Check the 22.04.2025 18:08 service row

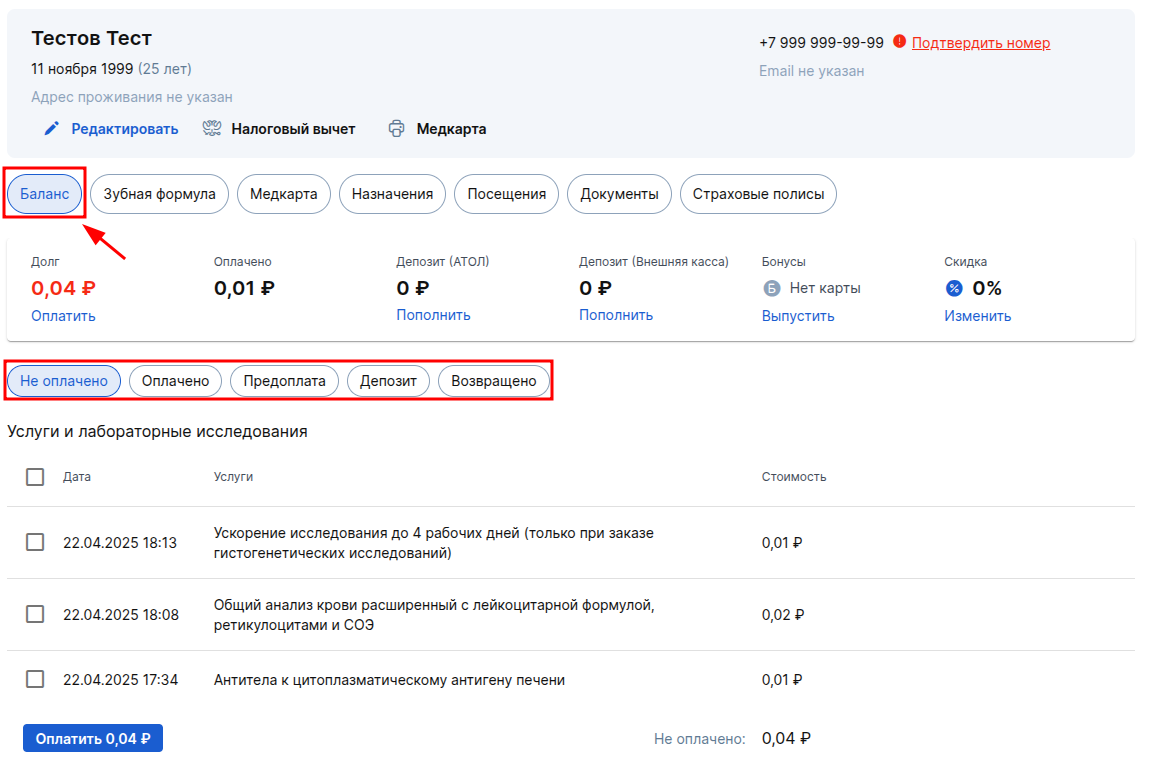coord(35,614)
